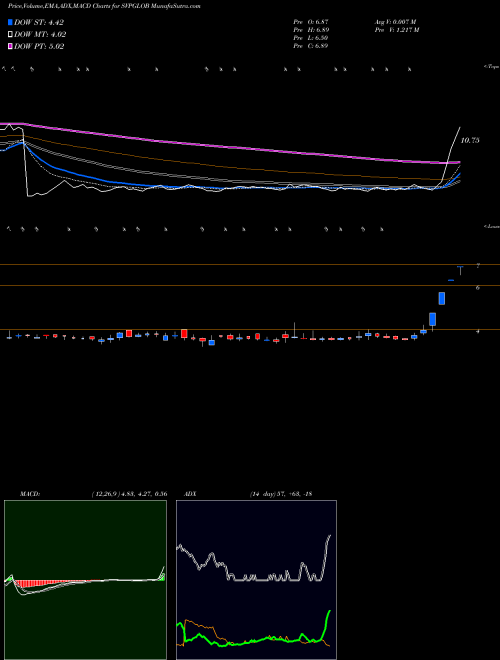Select the 'DOW PT: 5.02' label
Screen dimensions: 500x660
point(39,46)
